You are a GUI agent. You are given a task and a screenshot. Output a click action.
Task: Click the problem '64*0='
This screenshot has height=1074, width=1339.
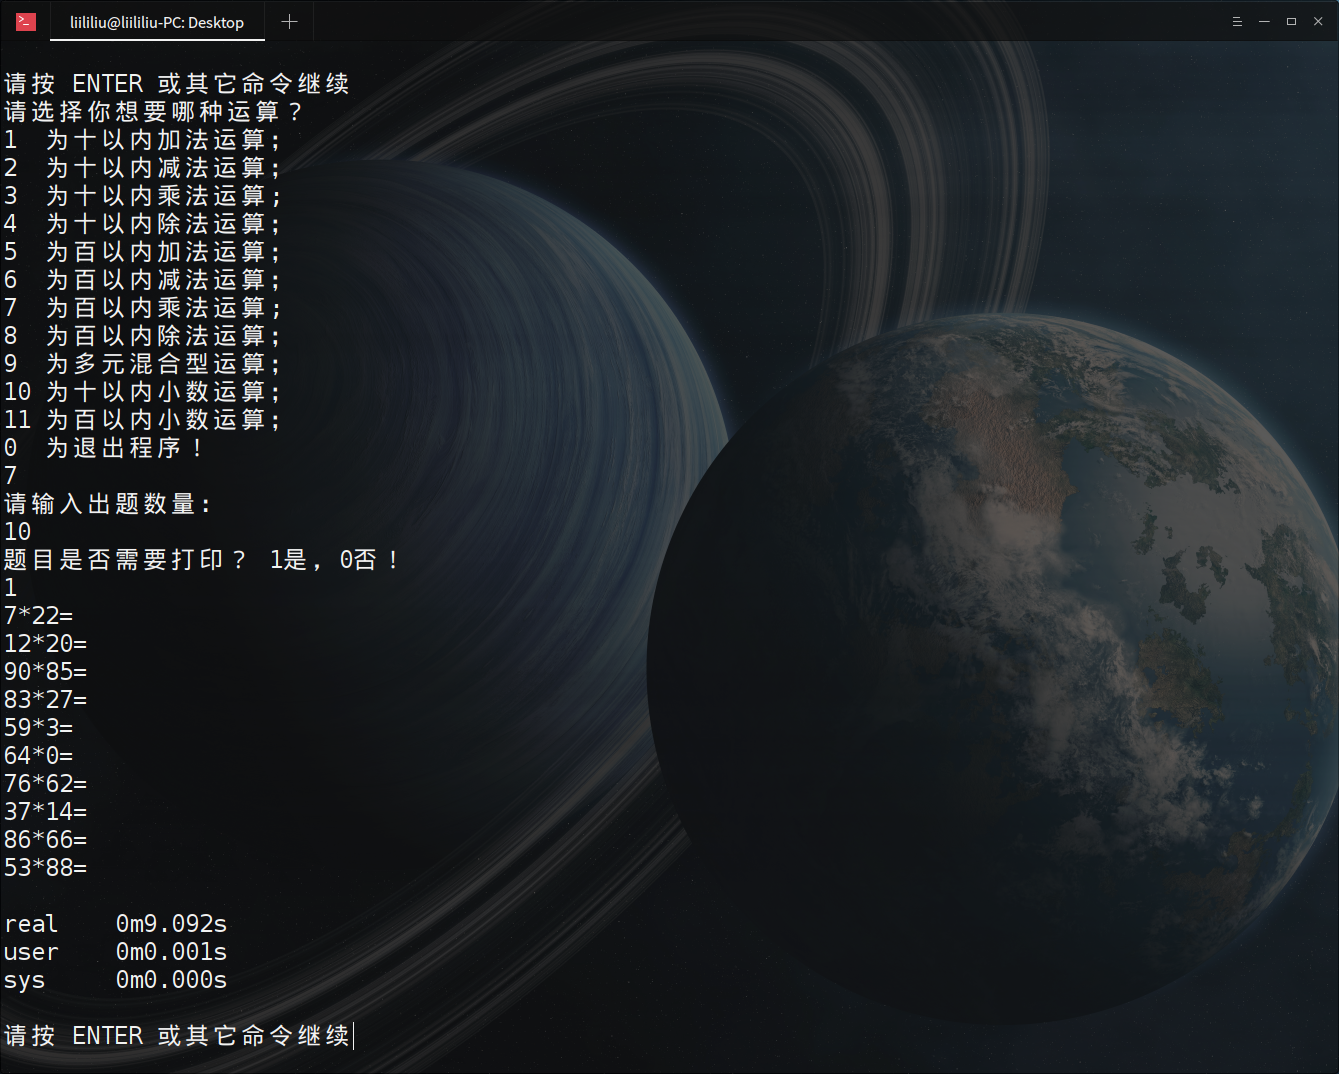(x=38, y=755)
